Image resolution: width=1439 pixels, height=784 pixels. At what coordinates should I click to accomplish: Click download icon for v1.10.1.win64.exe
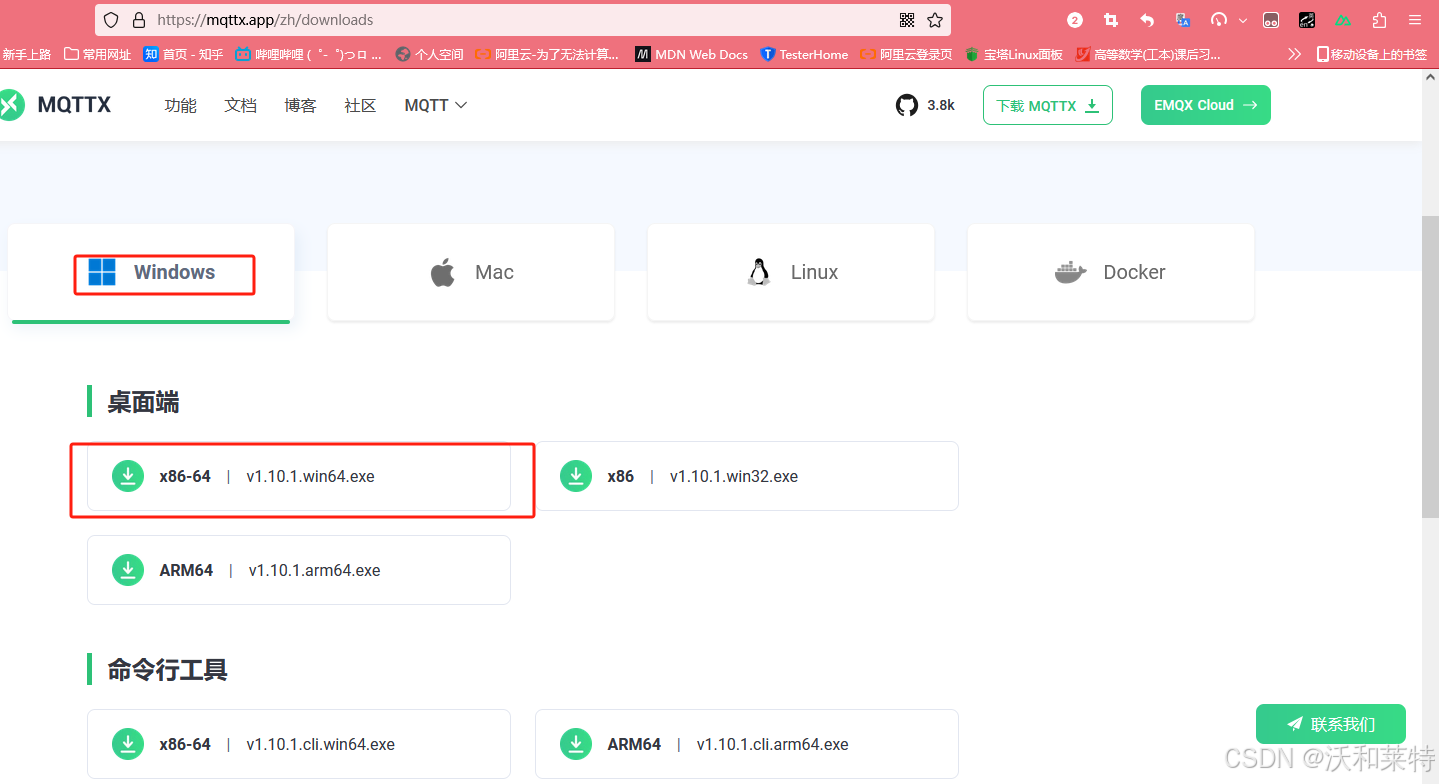point(128,476)
